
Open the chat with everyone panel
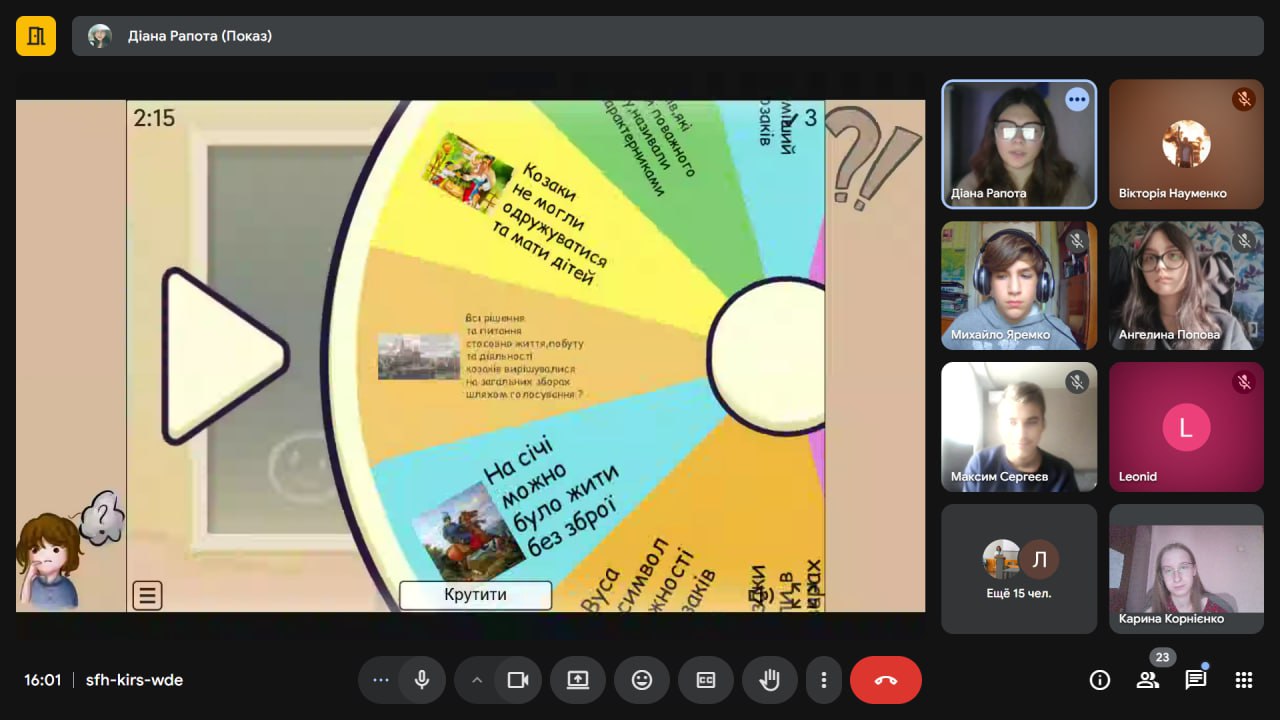(x=1196, y=680)
